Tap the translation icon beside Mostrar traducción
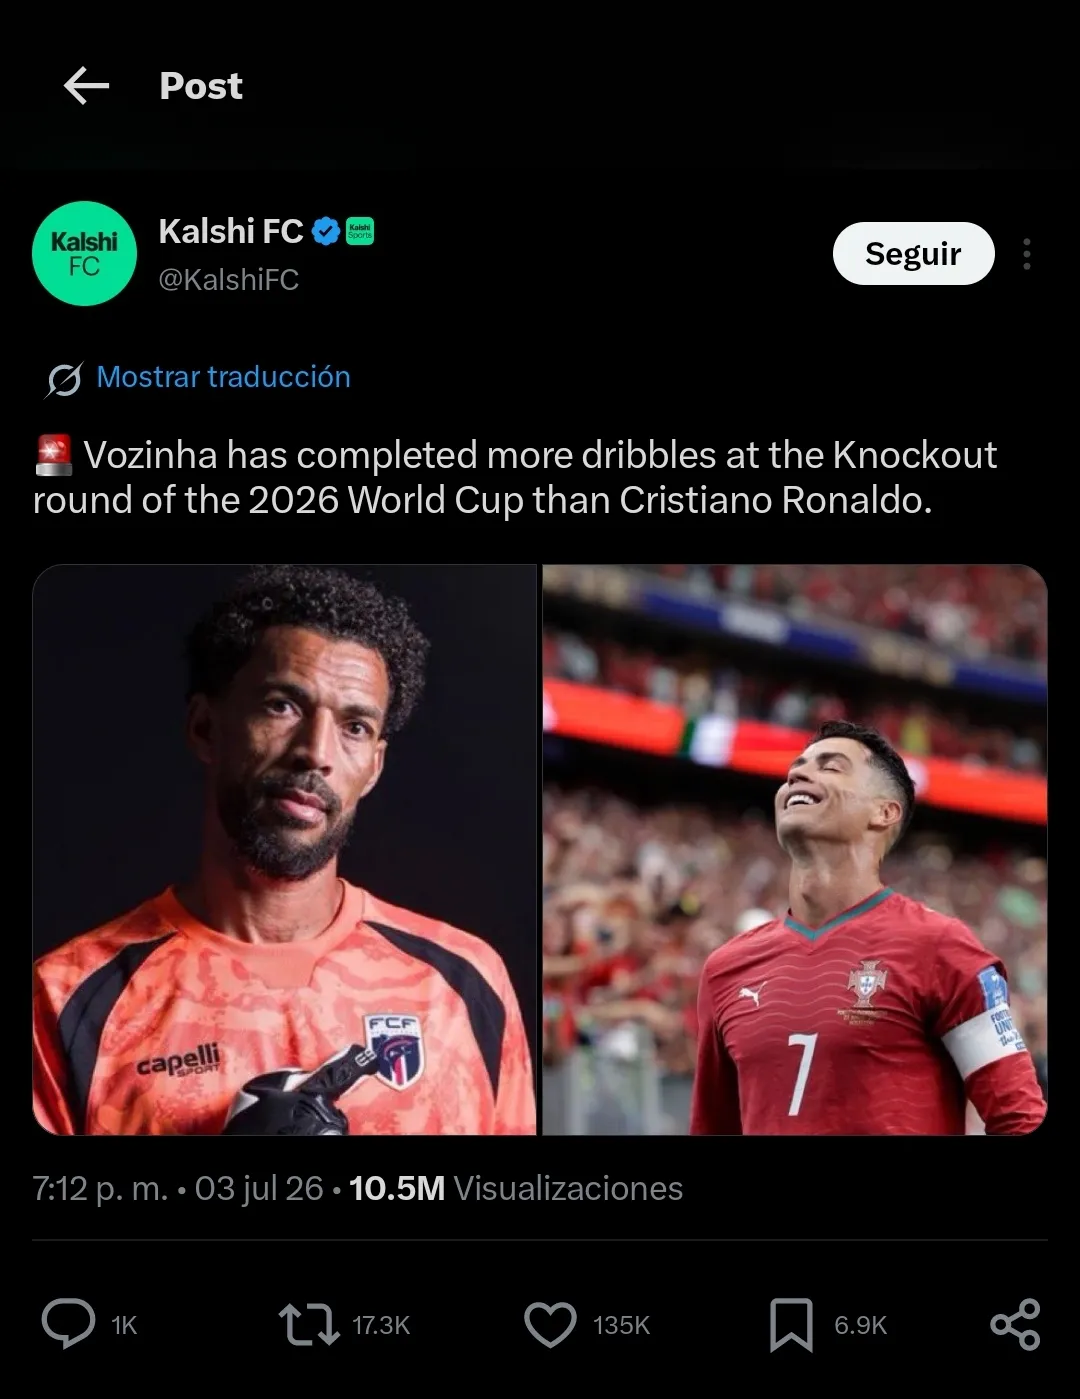This screenshot has height=1399, width=1080. point(64,380)
